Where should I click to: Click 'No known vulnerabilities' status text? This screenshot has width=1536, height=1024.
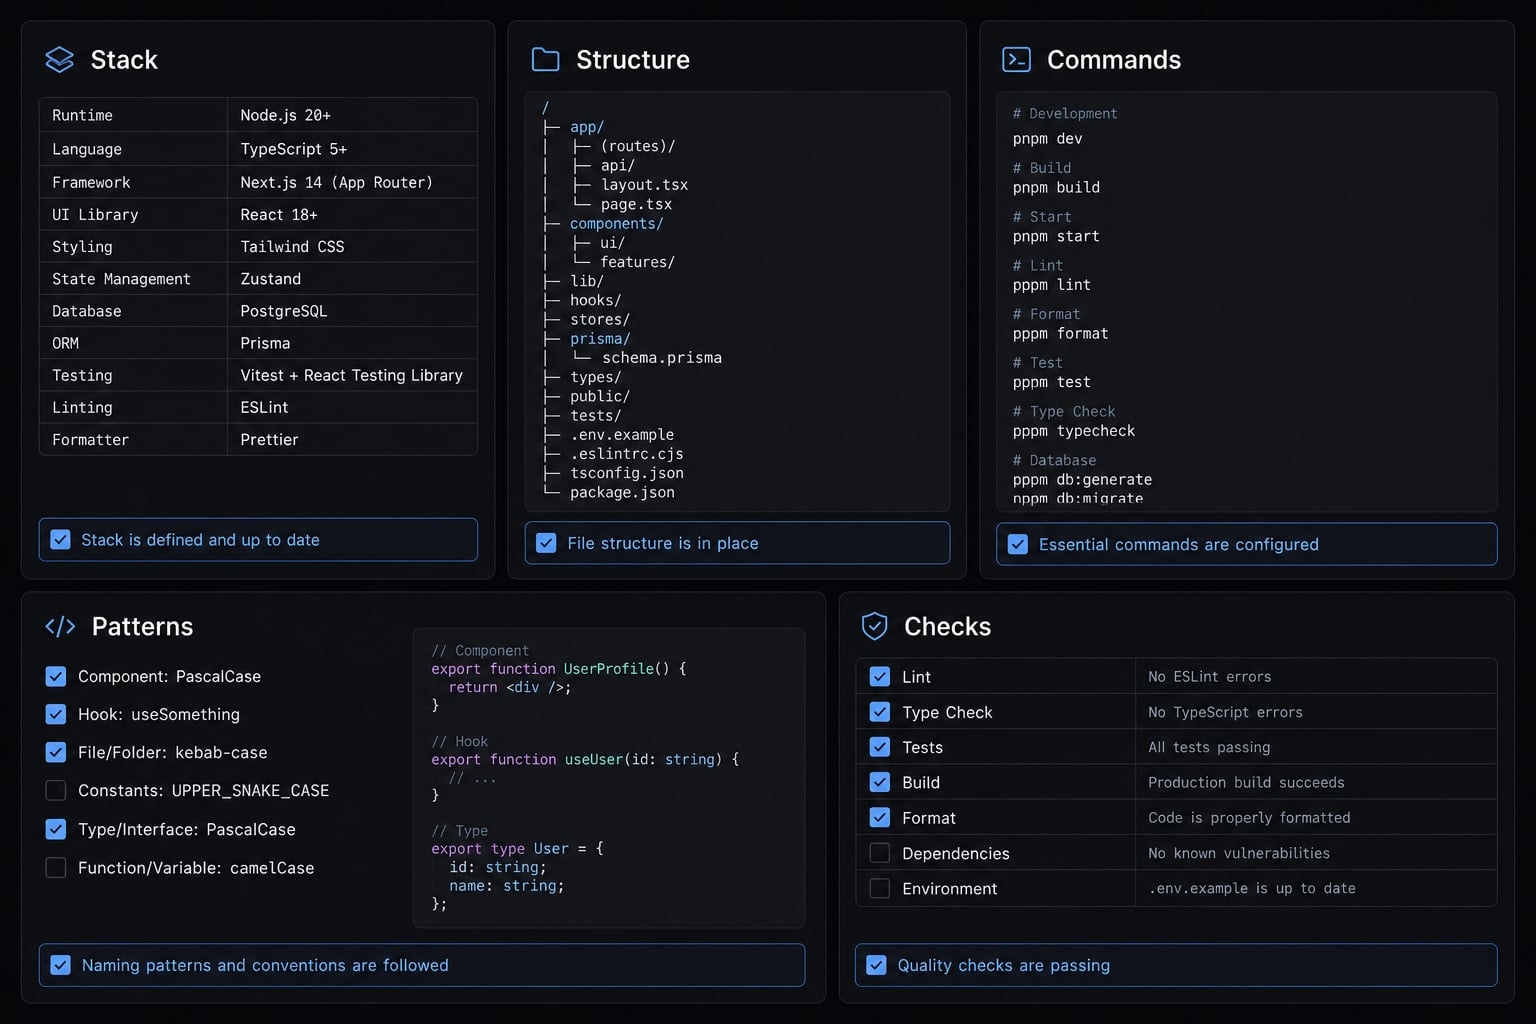click(x=1239, y=853)
